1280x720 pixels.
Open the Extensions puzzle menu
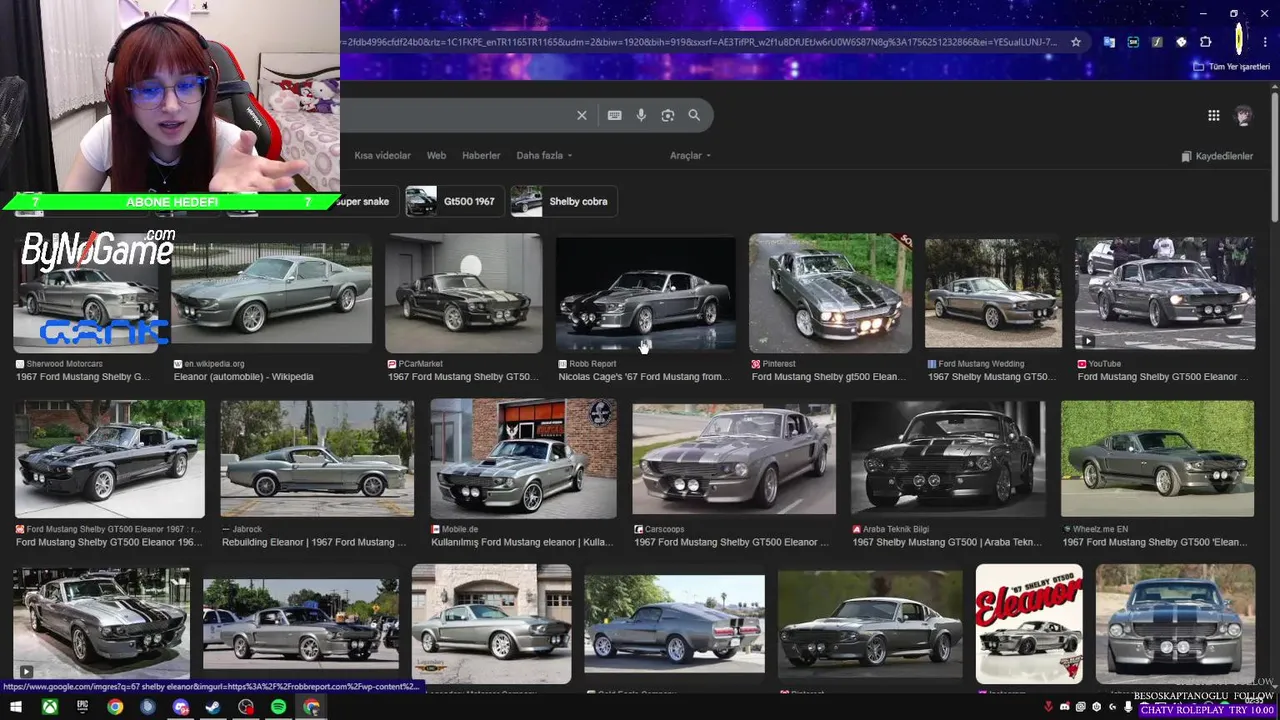(x=1205, y=42)
